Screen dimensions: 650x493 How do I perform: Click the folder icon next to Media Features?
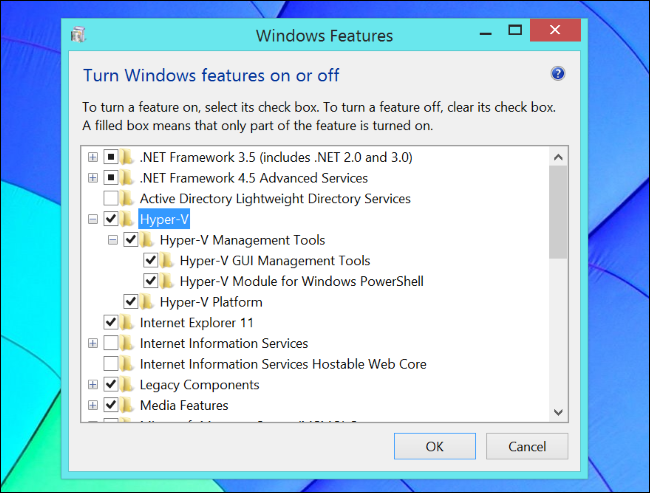[x=127, y=405]
